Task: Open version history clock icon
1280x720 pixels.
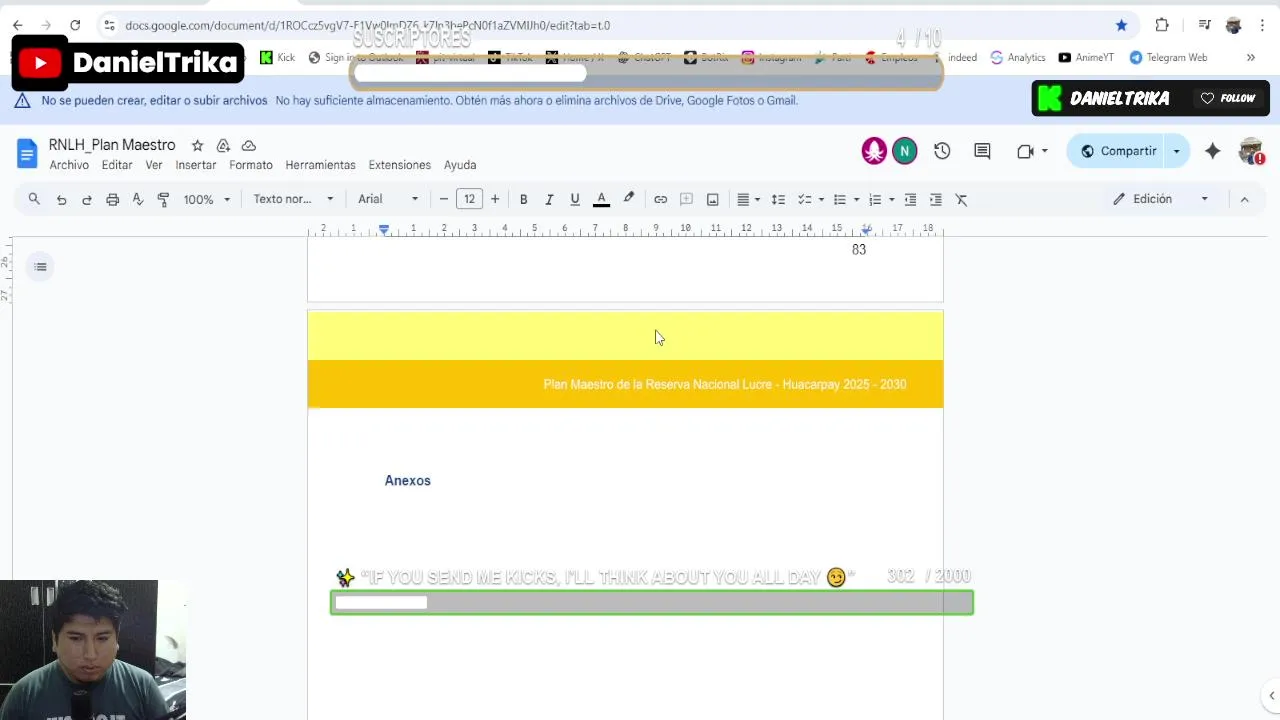Action: (942, 151)
